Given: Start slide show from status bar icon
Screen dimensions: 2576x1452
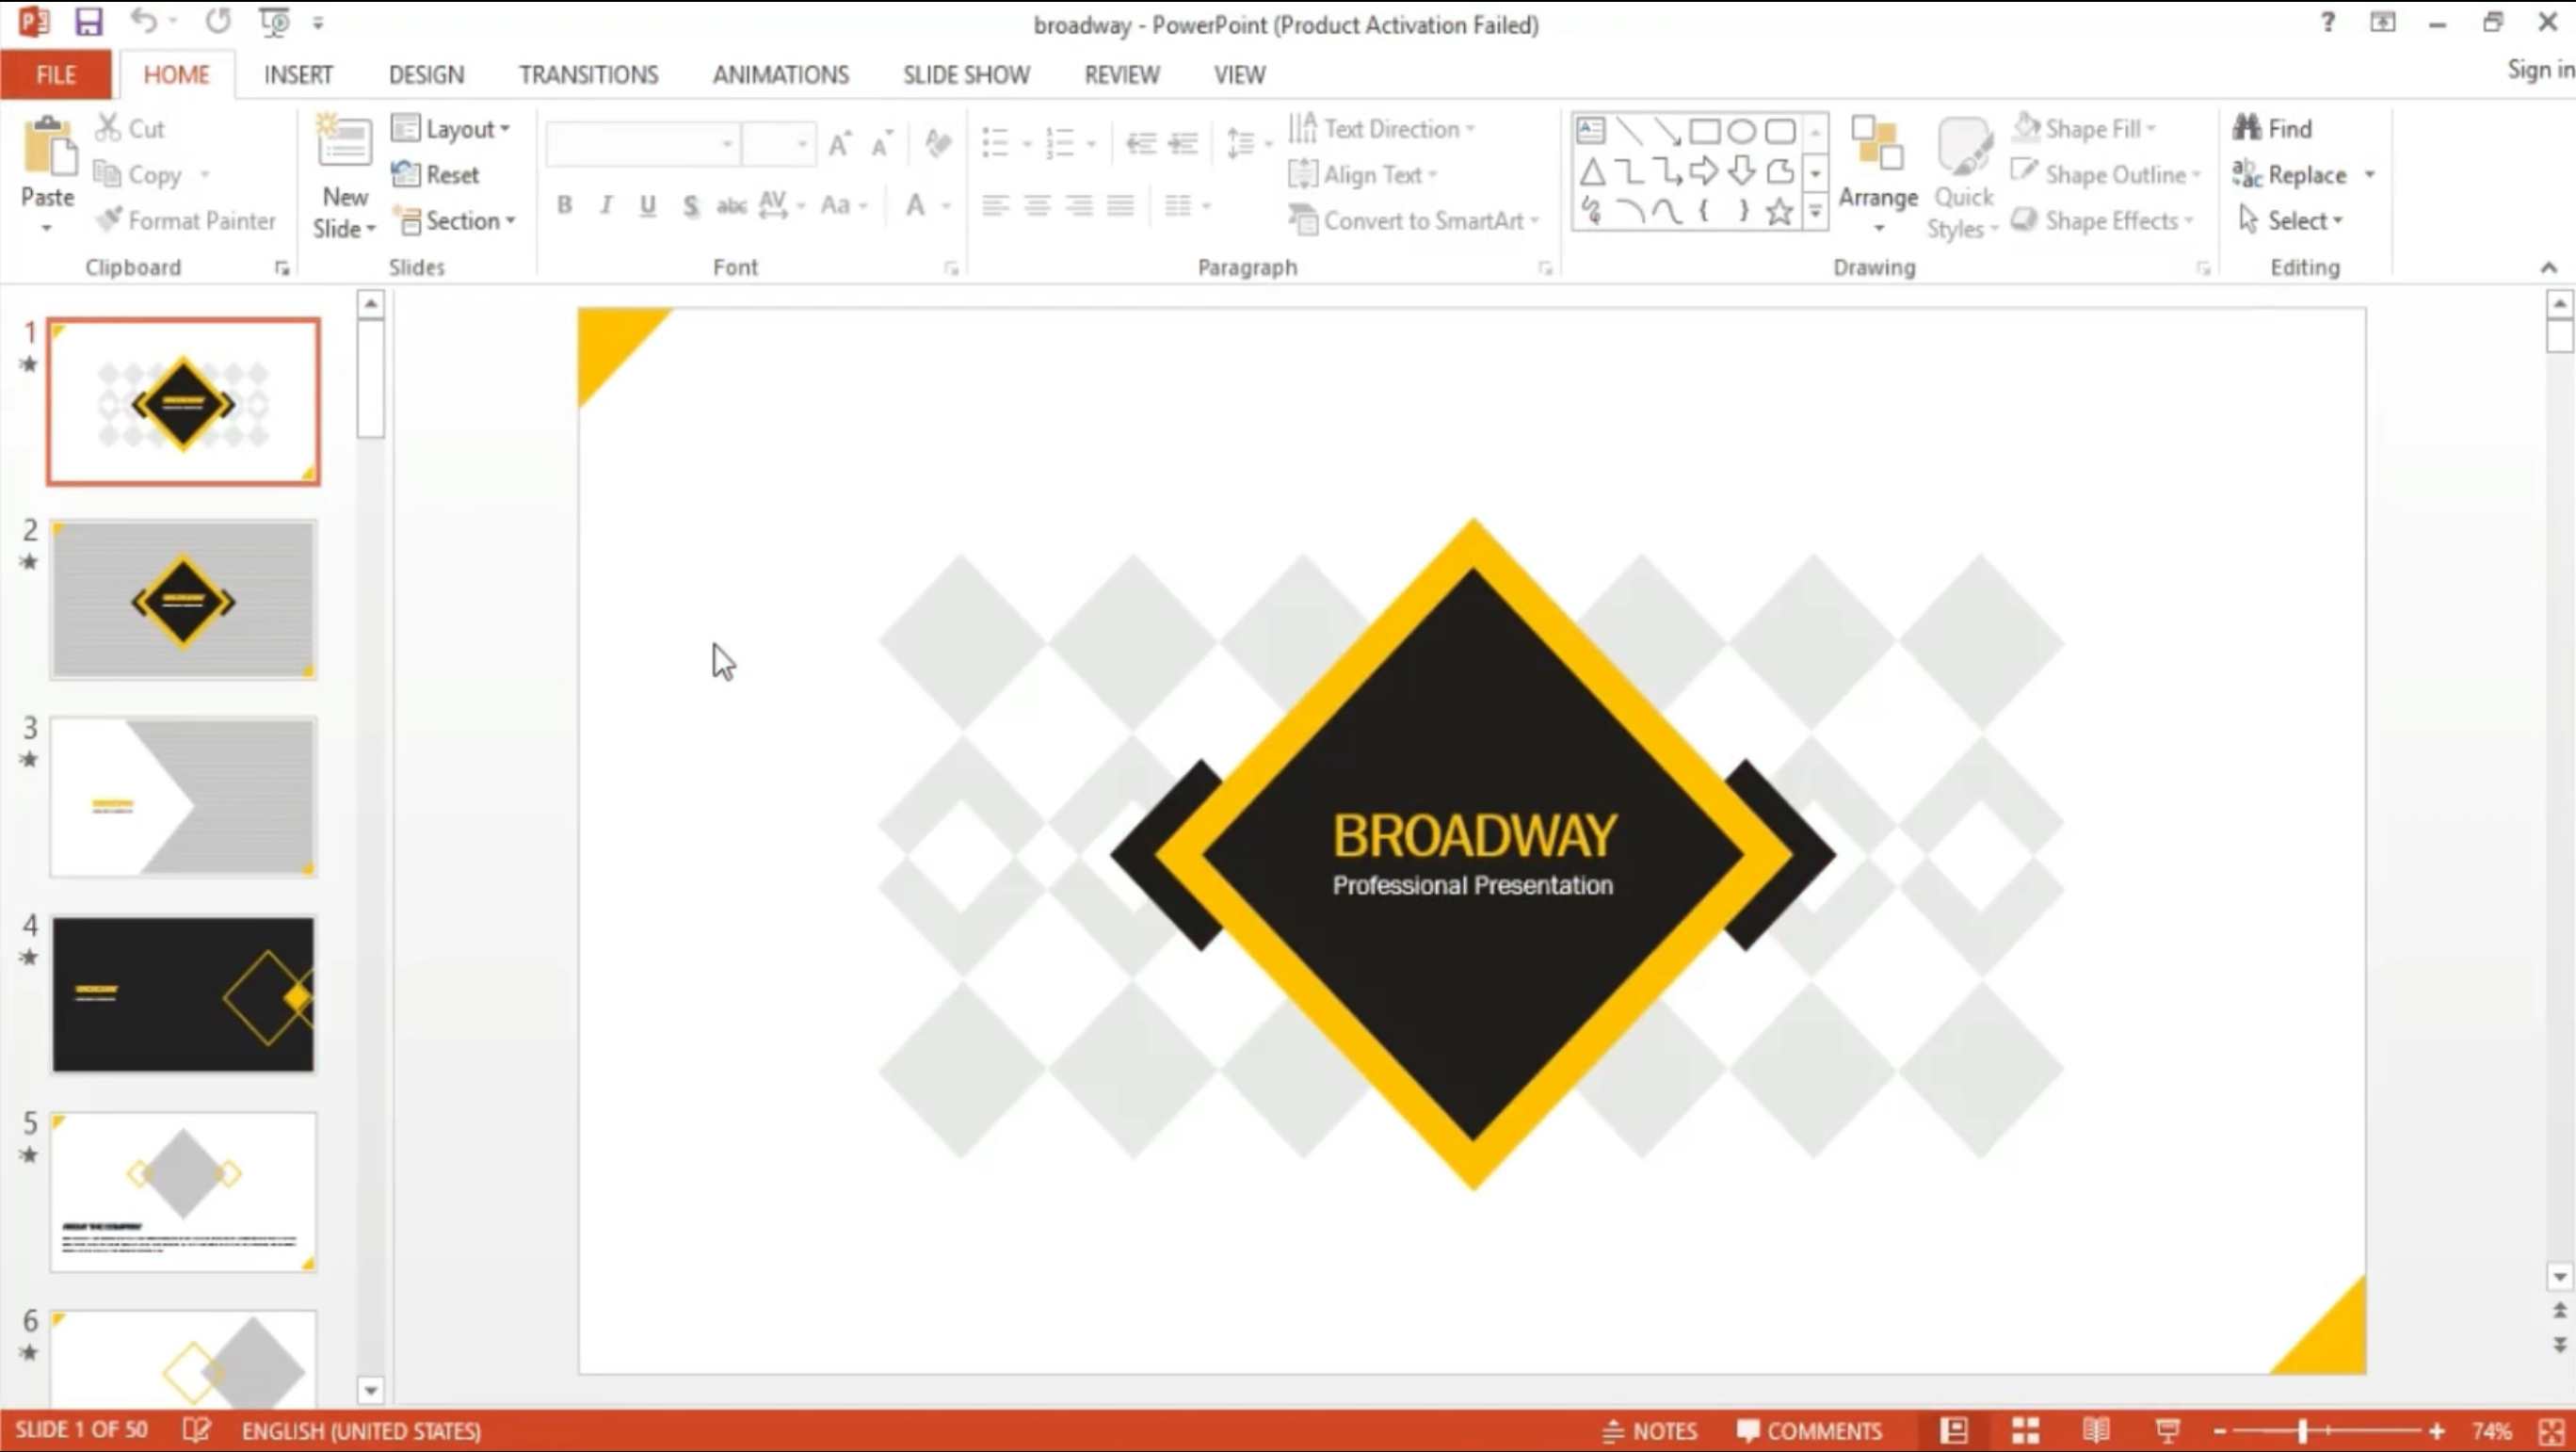Looking at the screenshot, I should coord(2167,1430).
